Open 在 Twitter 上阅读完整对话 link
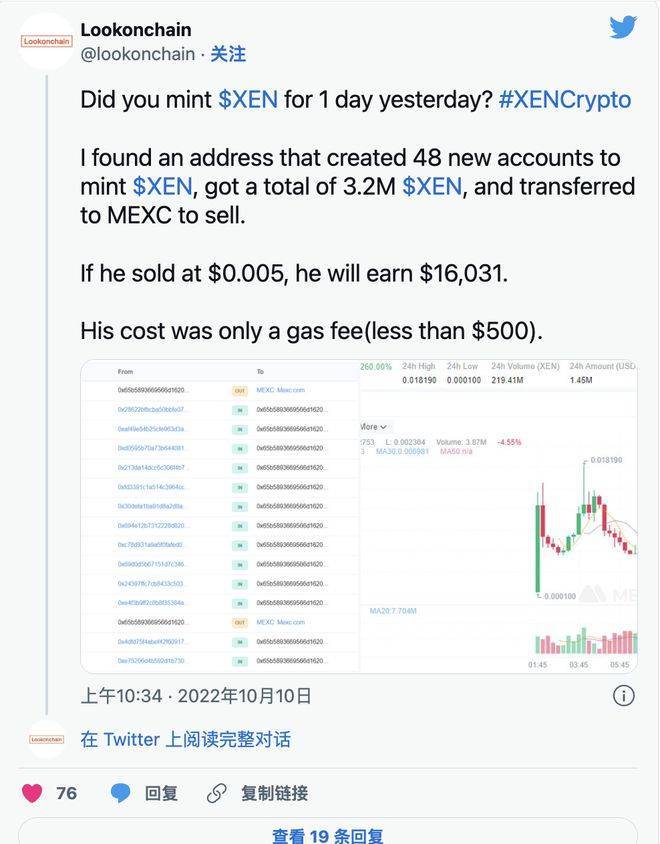The image size is (660, 844). point(185,740)
